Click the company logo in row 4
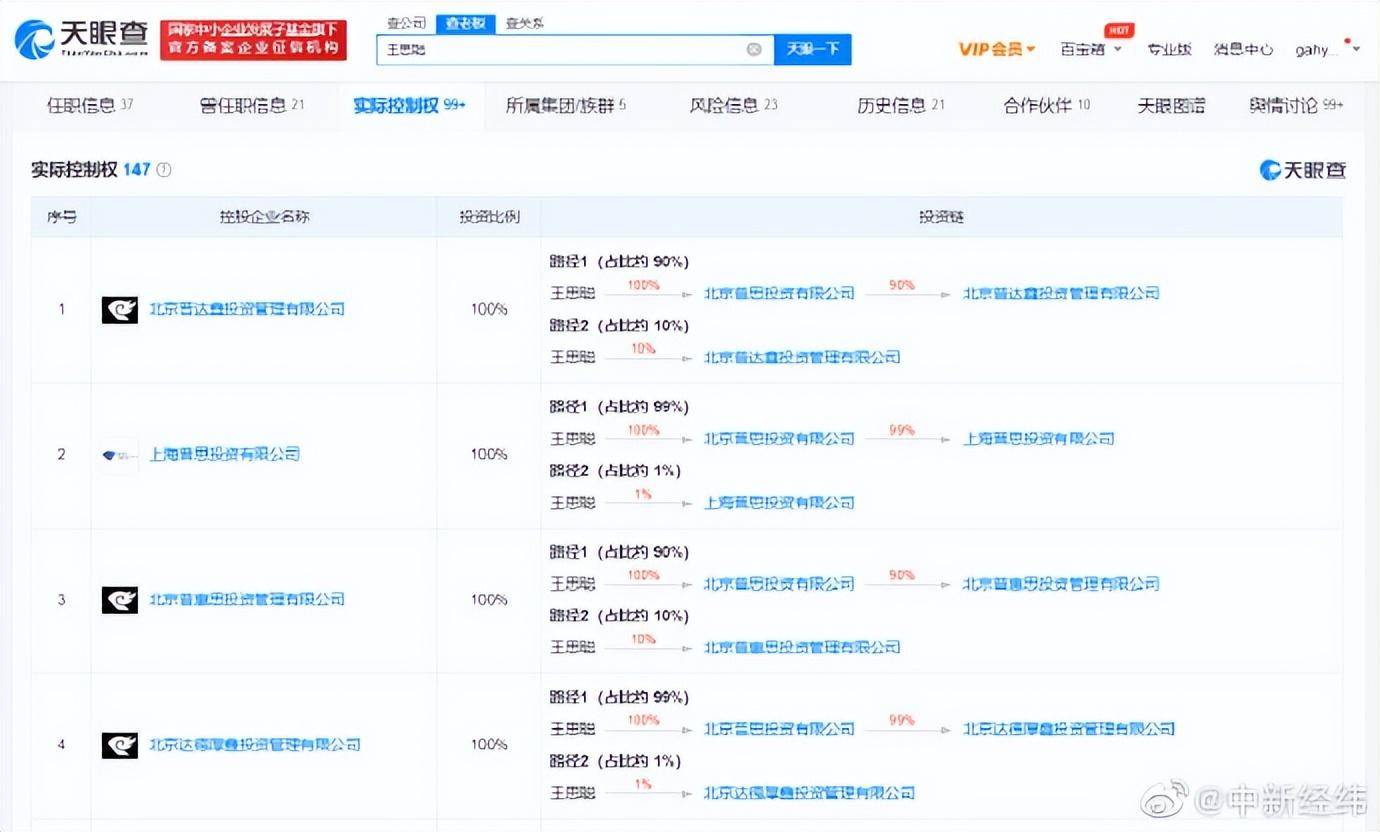This screenshot has width=1380, height=832. pos(120,745)
